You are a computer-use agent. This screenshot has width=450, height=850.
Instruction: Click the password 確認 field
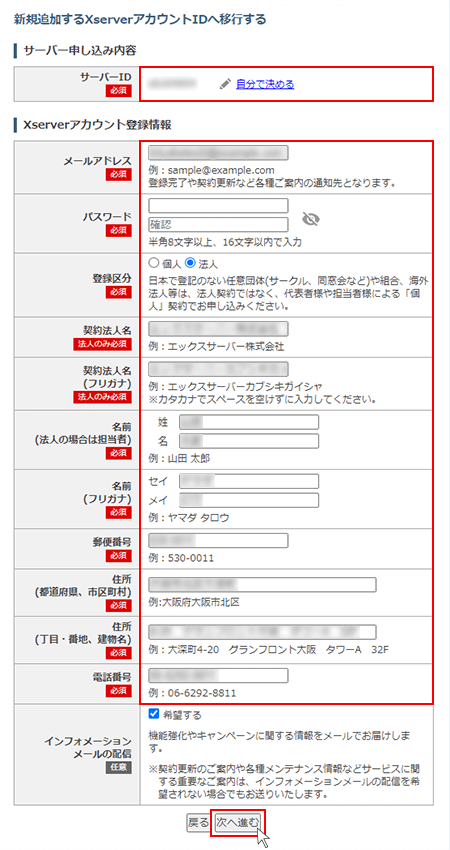pyautogui.click(x=218, y=224)
